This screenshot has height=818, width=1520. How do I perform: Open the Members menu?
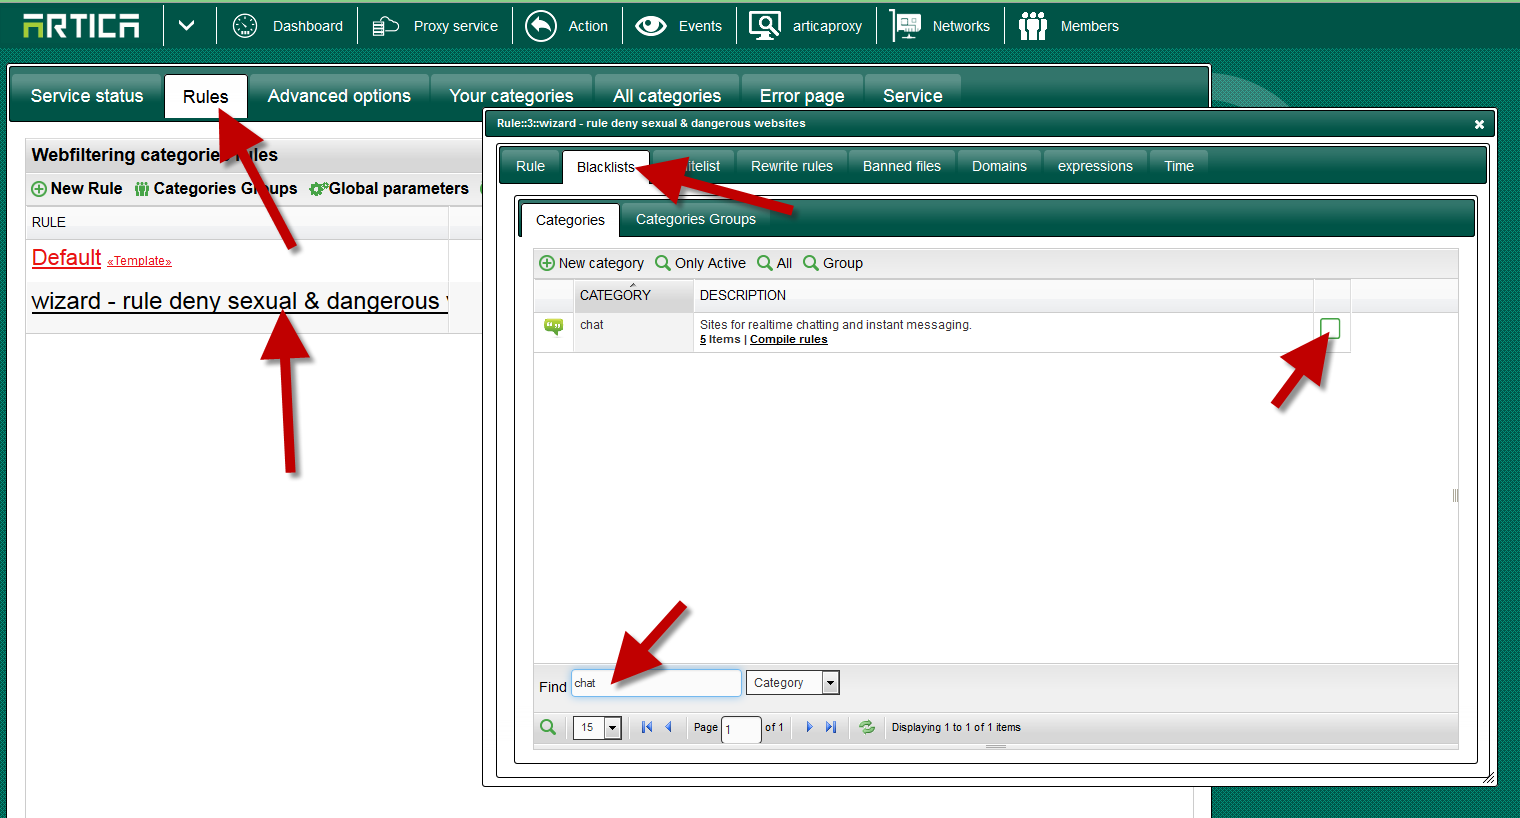(1090, 26)
